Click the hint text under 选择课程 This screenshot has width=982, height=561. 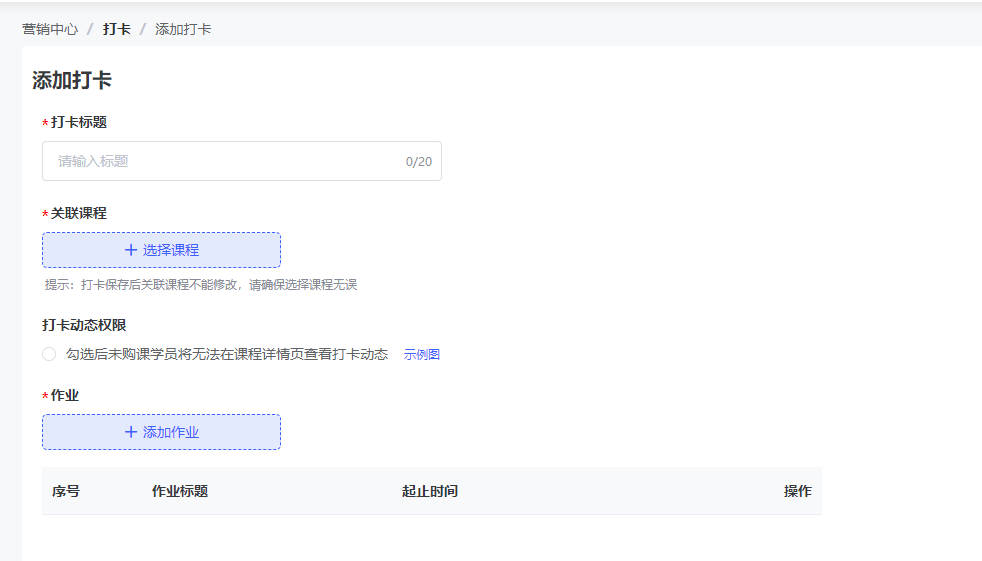pyautogui.click(x=200, y=285)
